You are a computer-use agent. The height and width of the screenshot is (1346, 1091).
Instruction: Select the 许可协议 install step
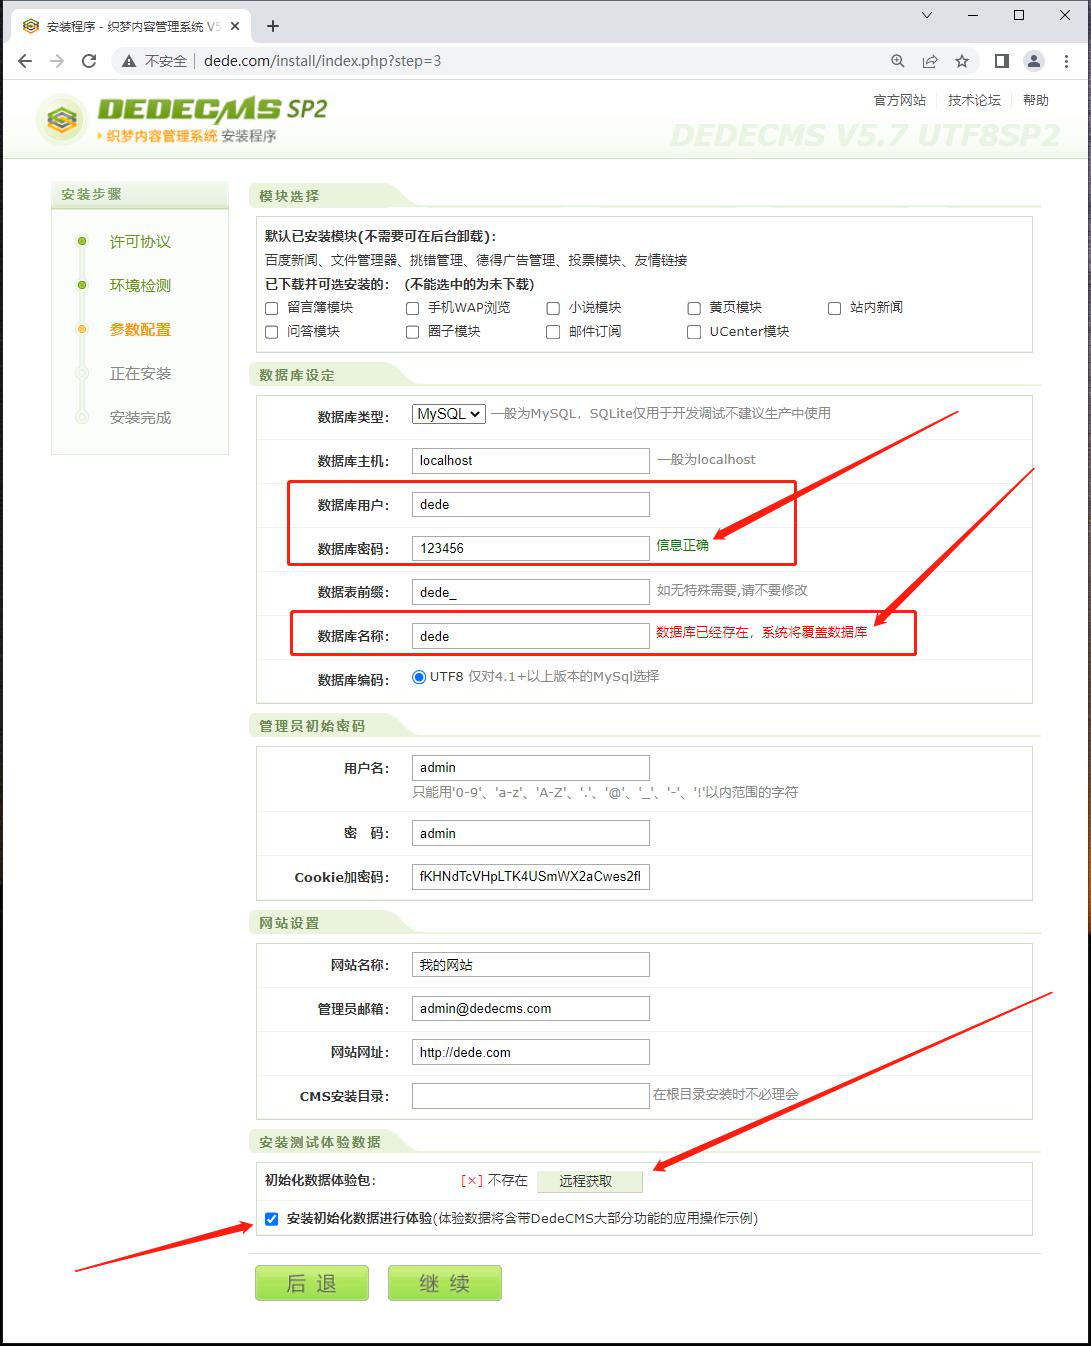click(140, 242)
